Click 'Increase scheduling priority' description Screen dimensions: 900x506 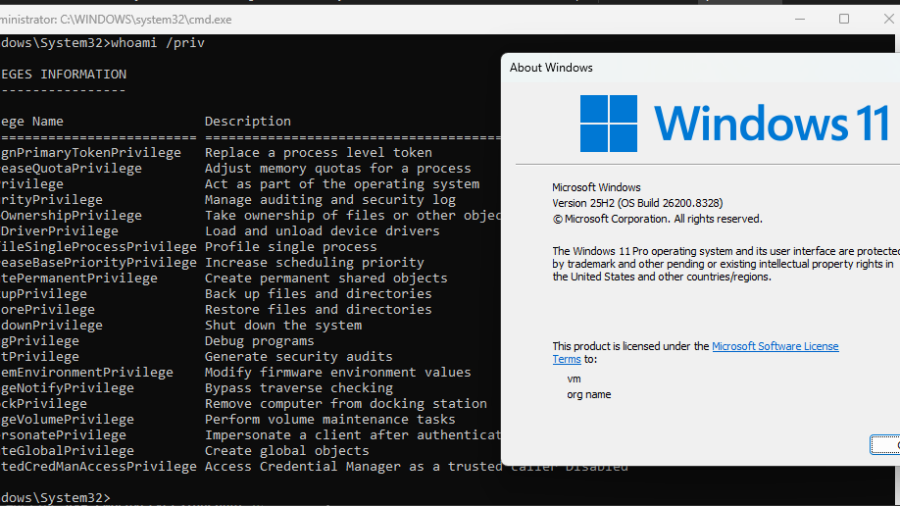(315, 262)
